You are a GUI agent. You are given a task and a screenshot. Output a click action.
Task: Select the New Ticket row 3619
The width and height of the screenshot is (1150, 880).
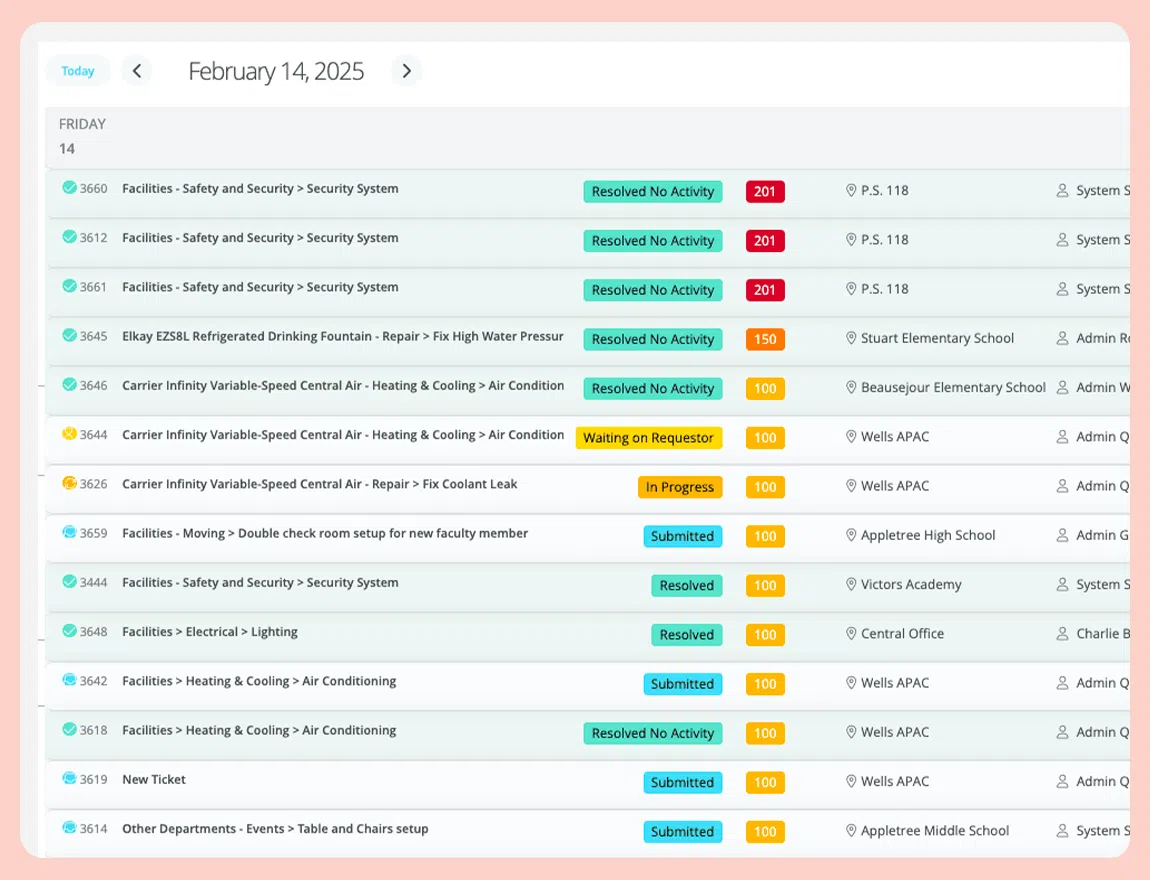tap(587, 782)
